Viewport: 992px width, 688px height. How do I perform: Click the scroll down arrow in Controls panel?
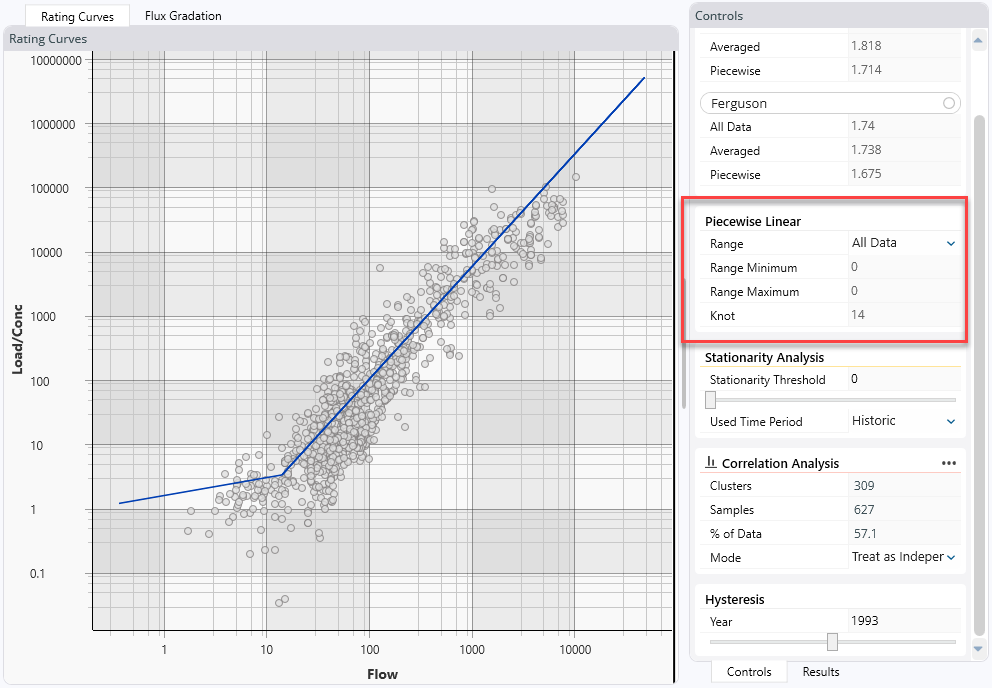tap(978, 649)
